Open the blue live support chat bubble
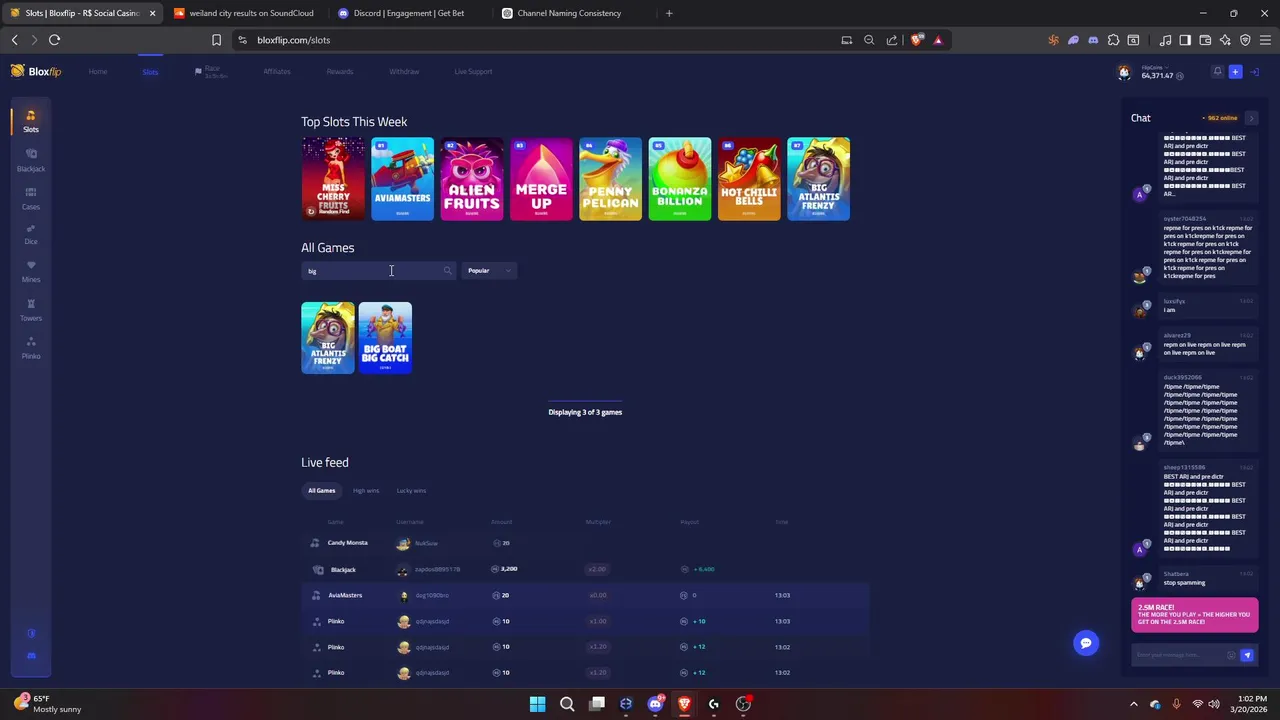Viewport: 1280px width, 720px height. pos(1086,643)
